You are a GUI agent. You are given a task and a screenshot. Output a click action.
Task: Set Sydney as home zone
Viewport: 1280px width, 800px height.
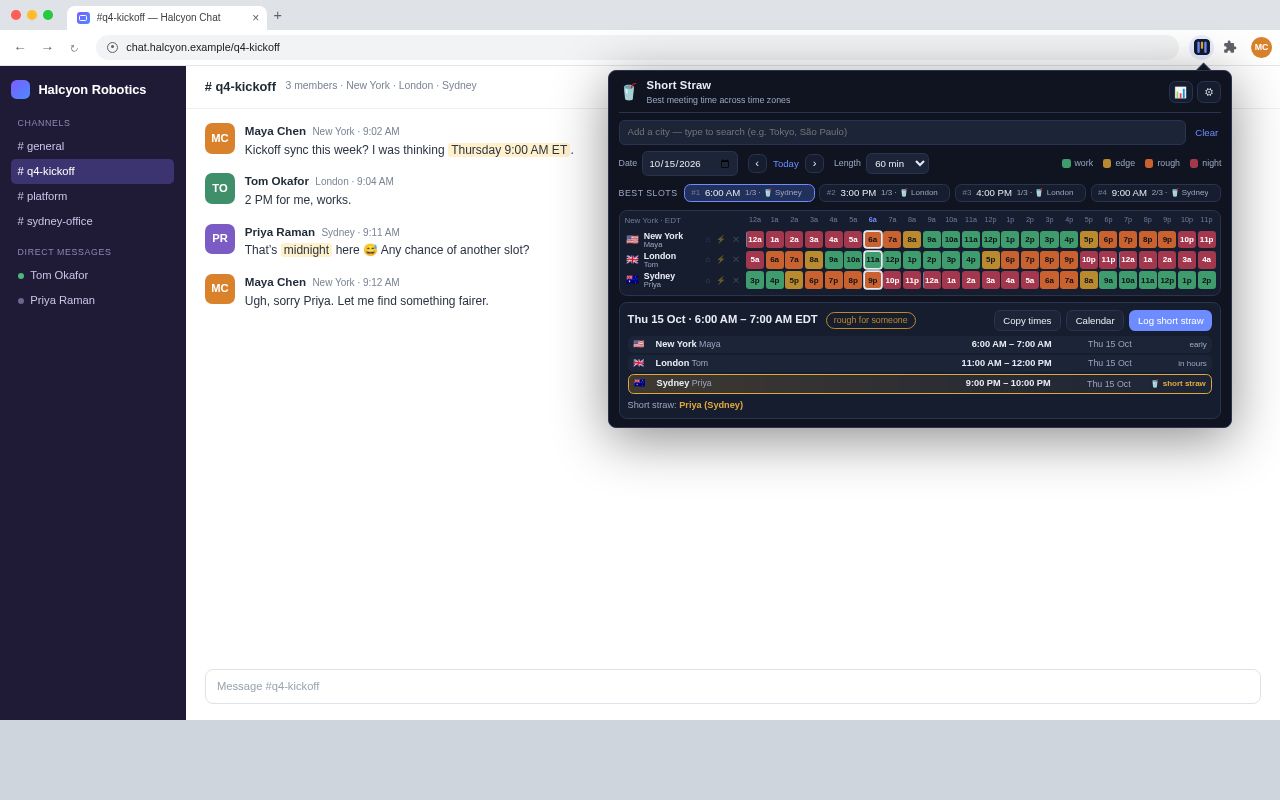708,280
